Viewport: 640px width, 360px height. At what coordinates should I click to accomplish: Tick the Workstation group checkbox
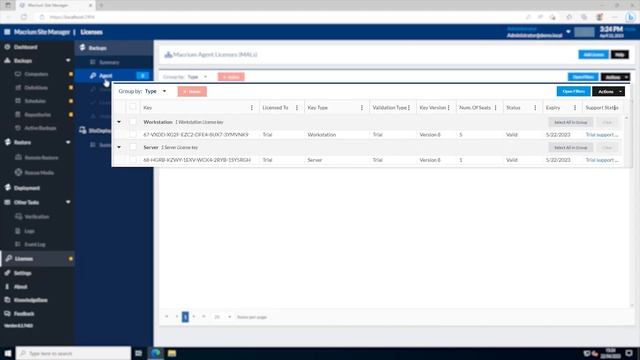click(x=133, y=122)
